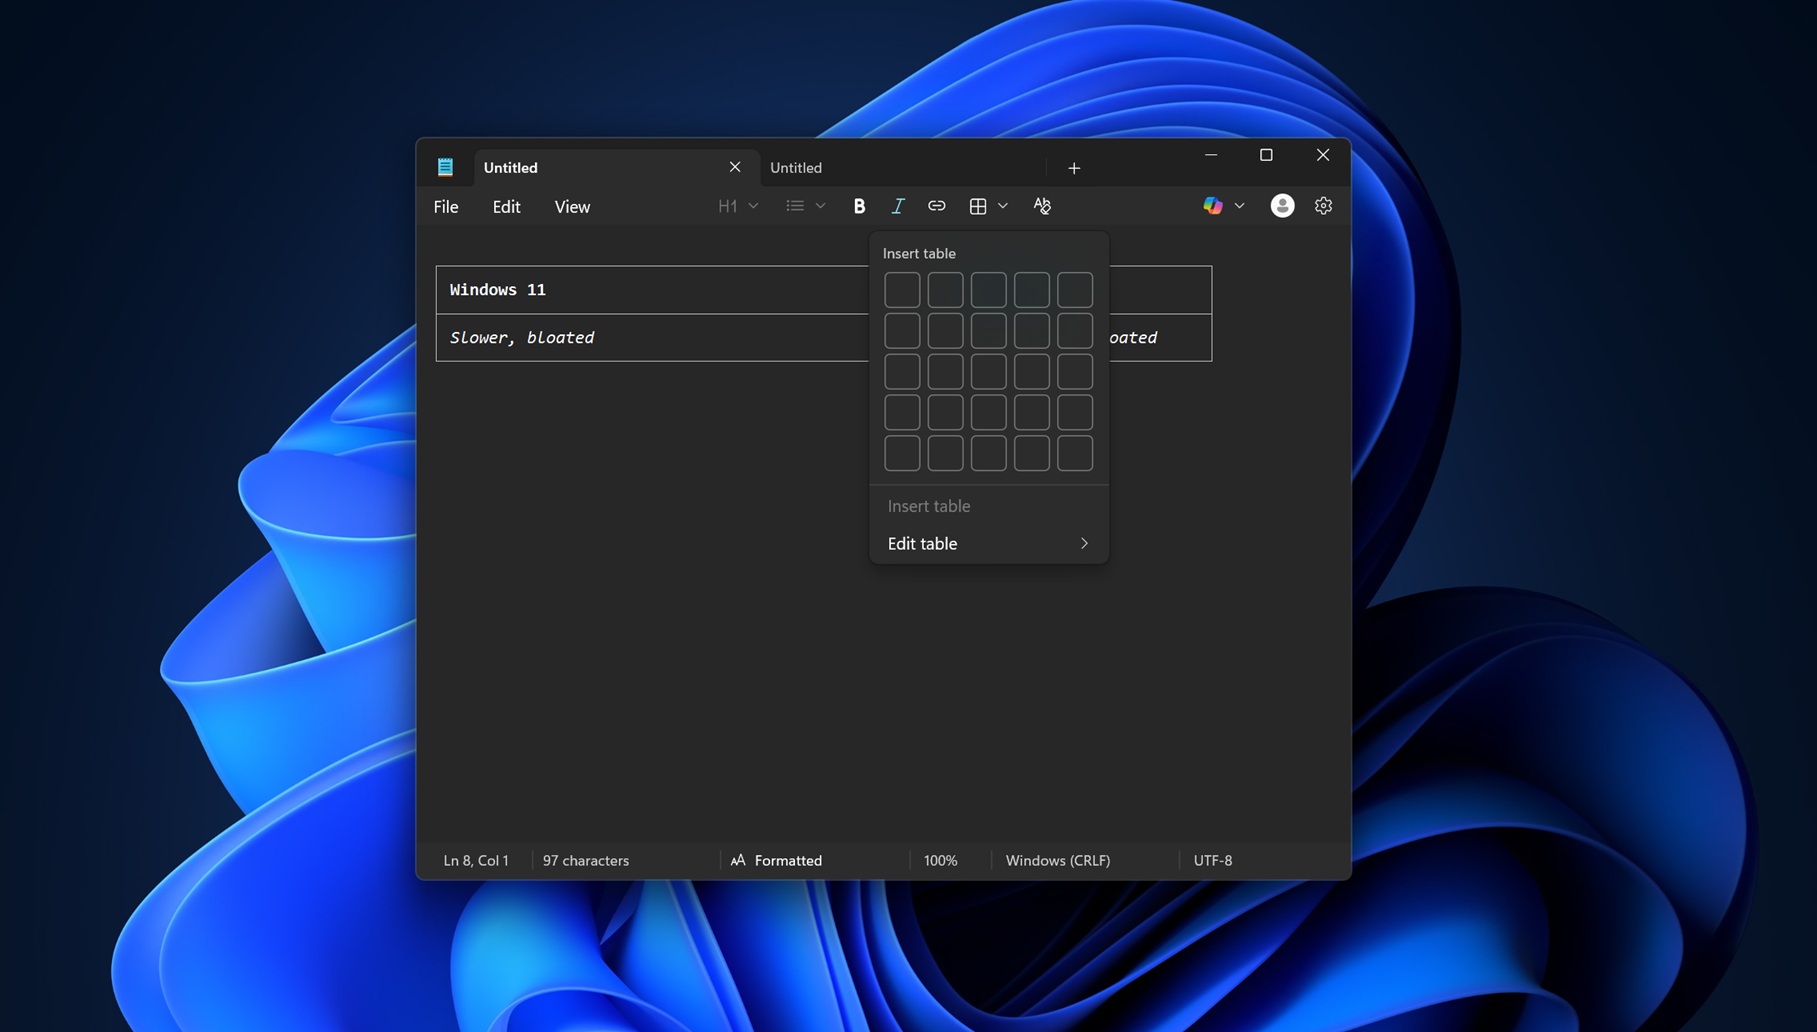Viewport: 1817px width, 1032px height.
Task: Select a cell in the Insert table grid
Action: coord(902,289)
